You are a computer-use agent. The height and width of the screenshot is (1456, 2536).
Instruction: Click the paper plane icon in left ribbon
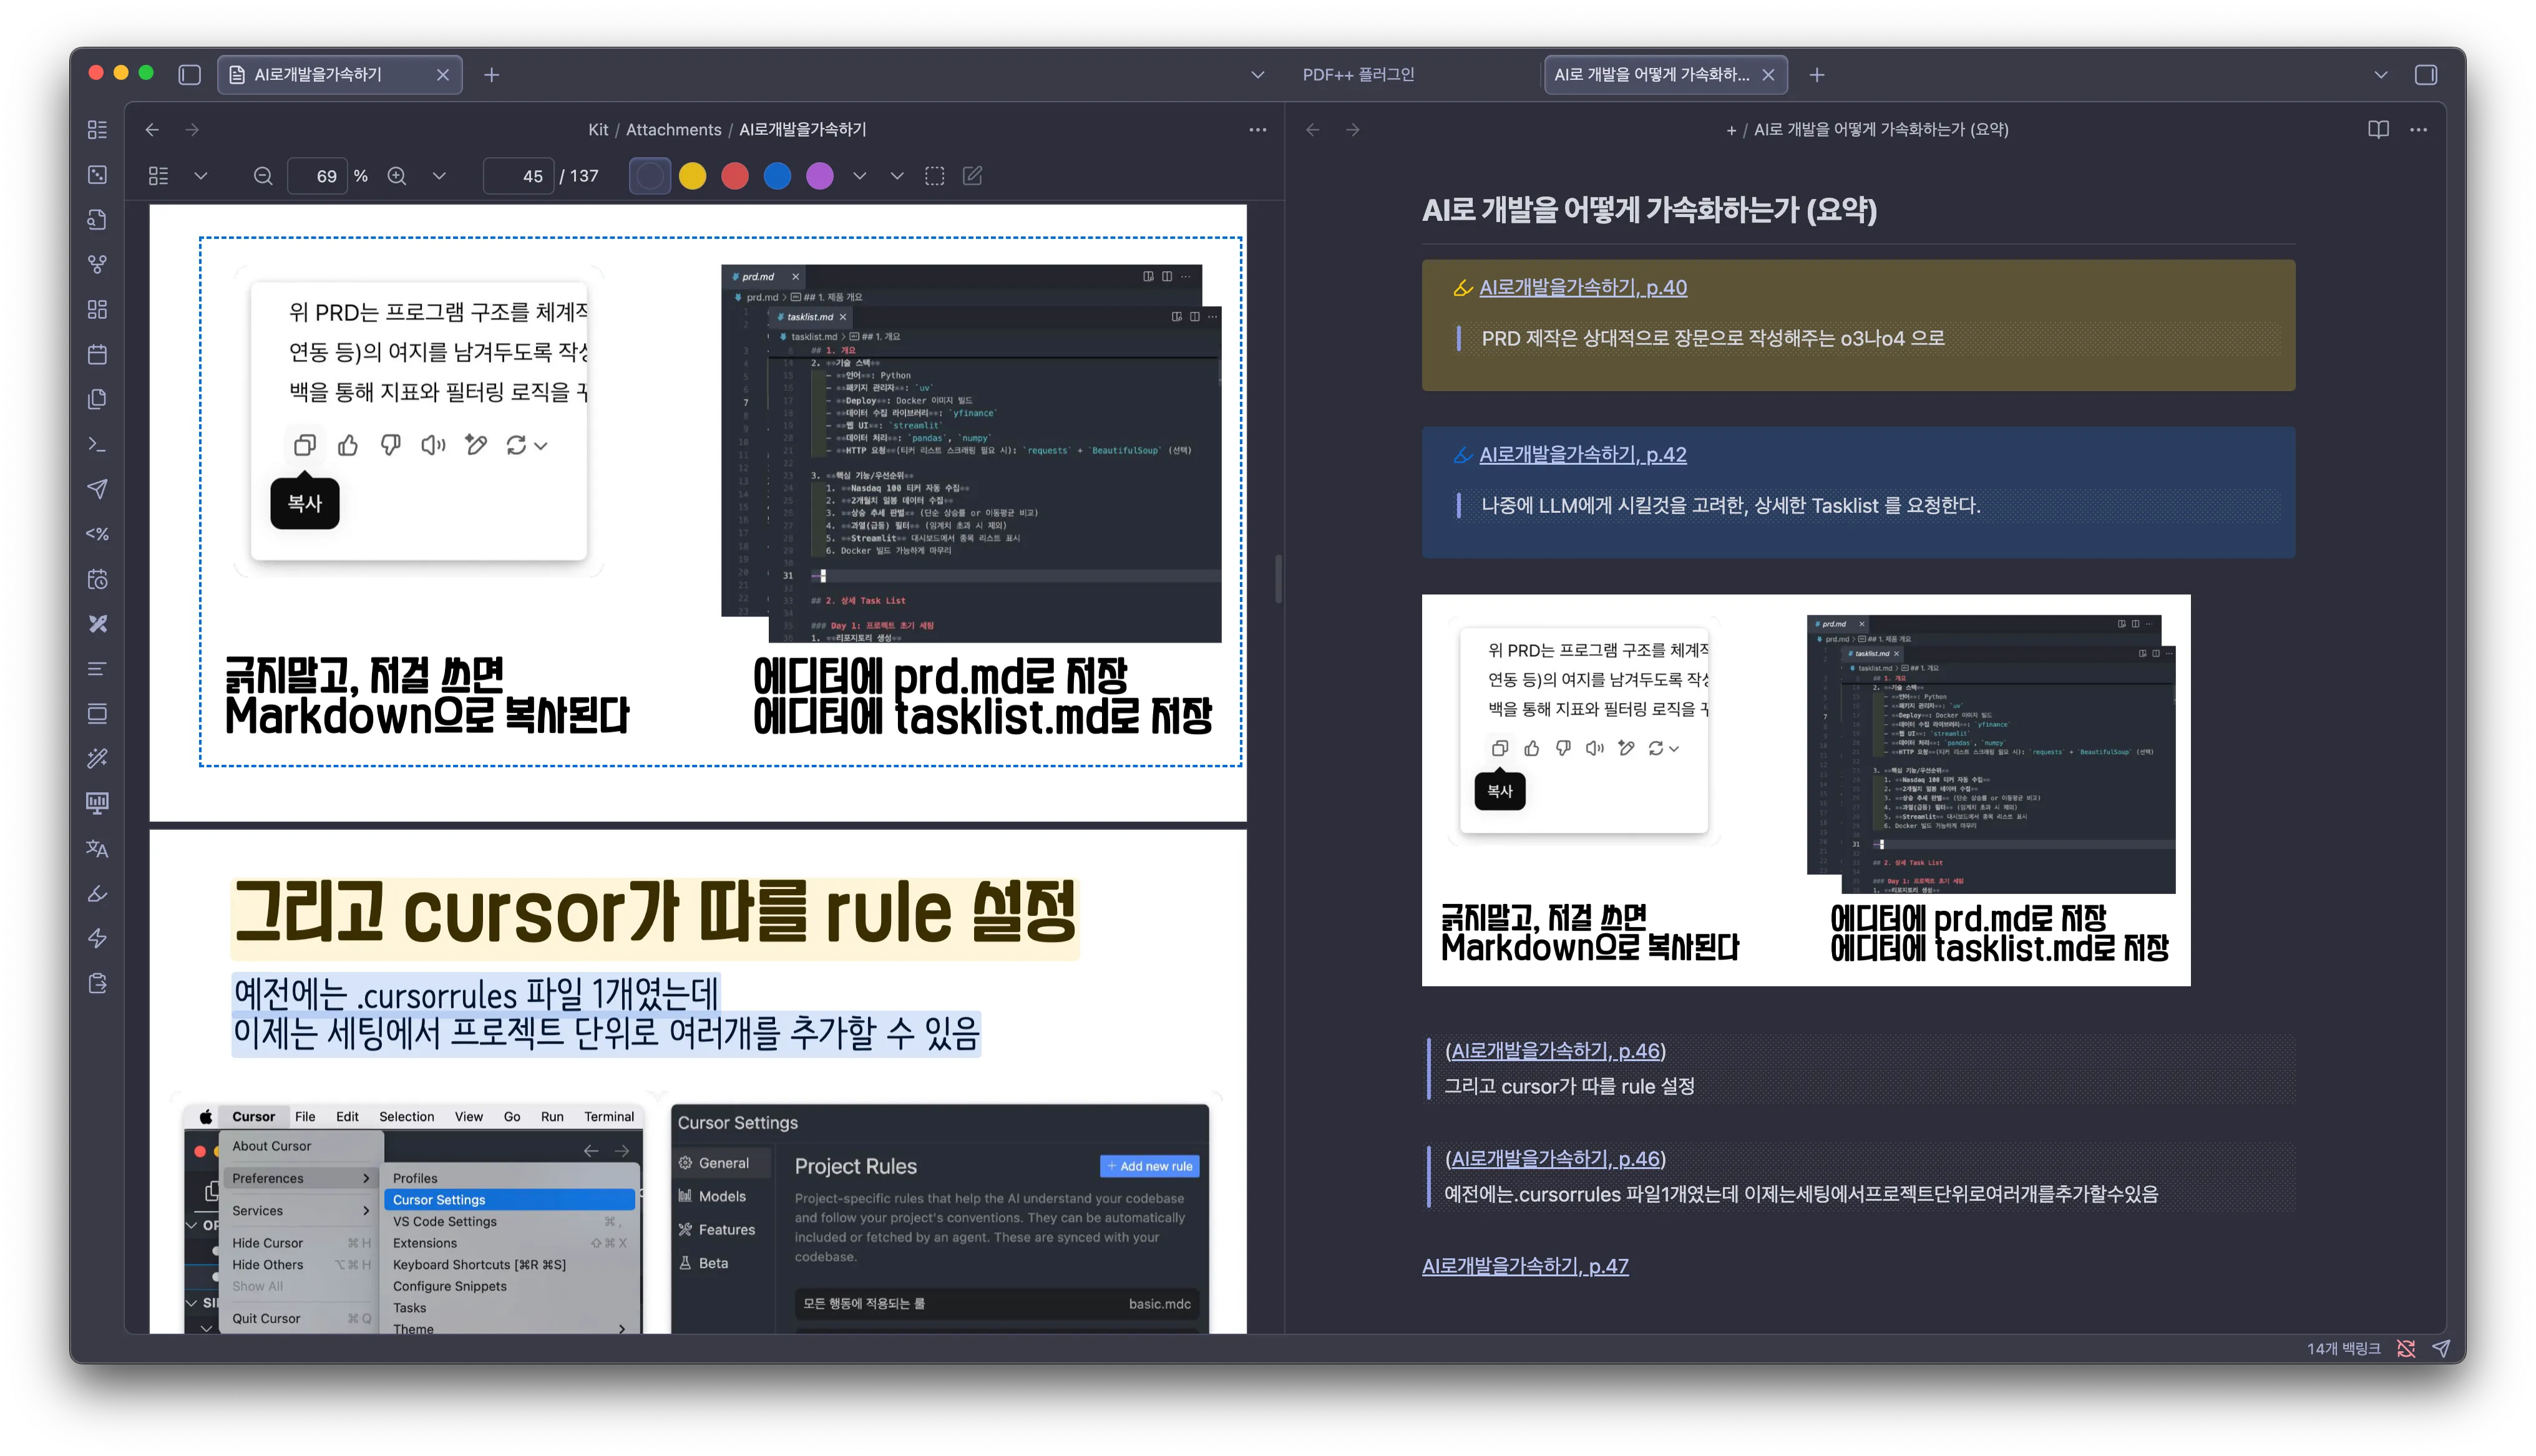pyautogui.click(x=97, y=489)
